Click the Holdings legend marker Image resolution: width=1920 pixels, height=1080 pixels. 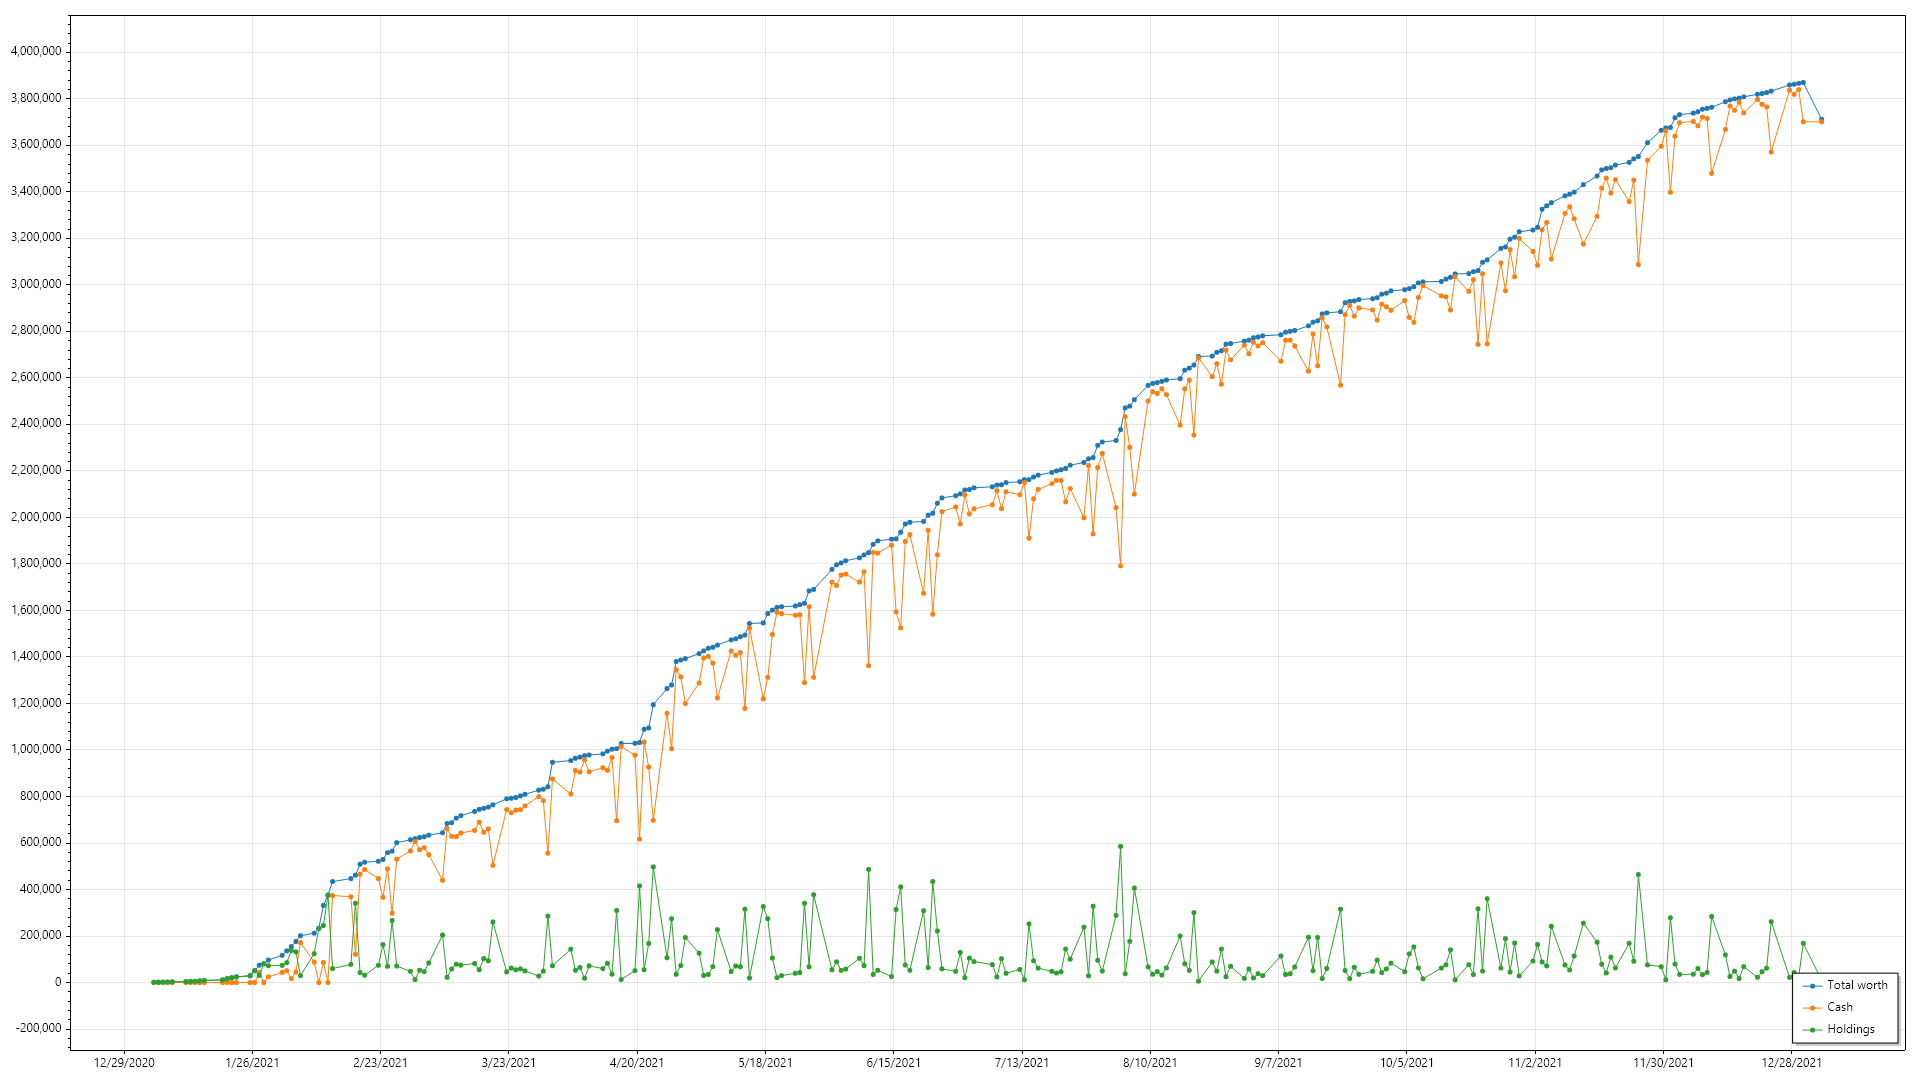(1812, 1030)
